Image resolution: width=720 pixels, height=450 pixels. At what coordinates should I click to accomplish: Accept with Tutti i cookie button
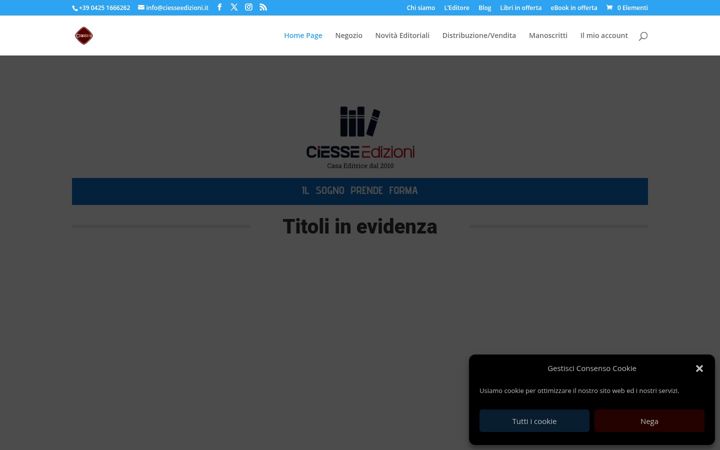coord(534,421)
